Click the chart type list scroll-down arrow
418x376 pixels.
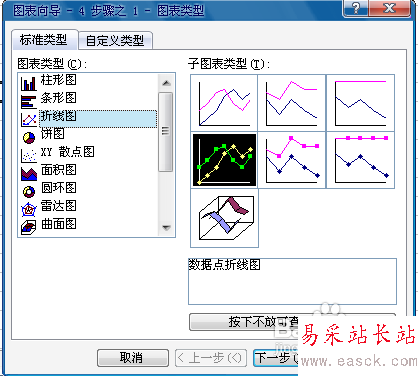(x=166, y=228)
